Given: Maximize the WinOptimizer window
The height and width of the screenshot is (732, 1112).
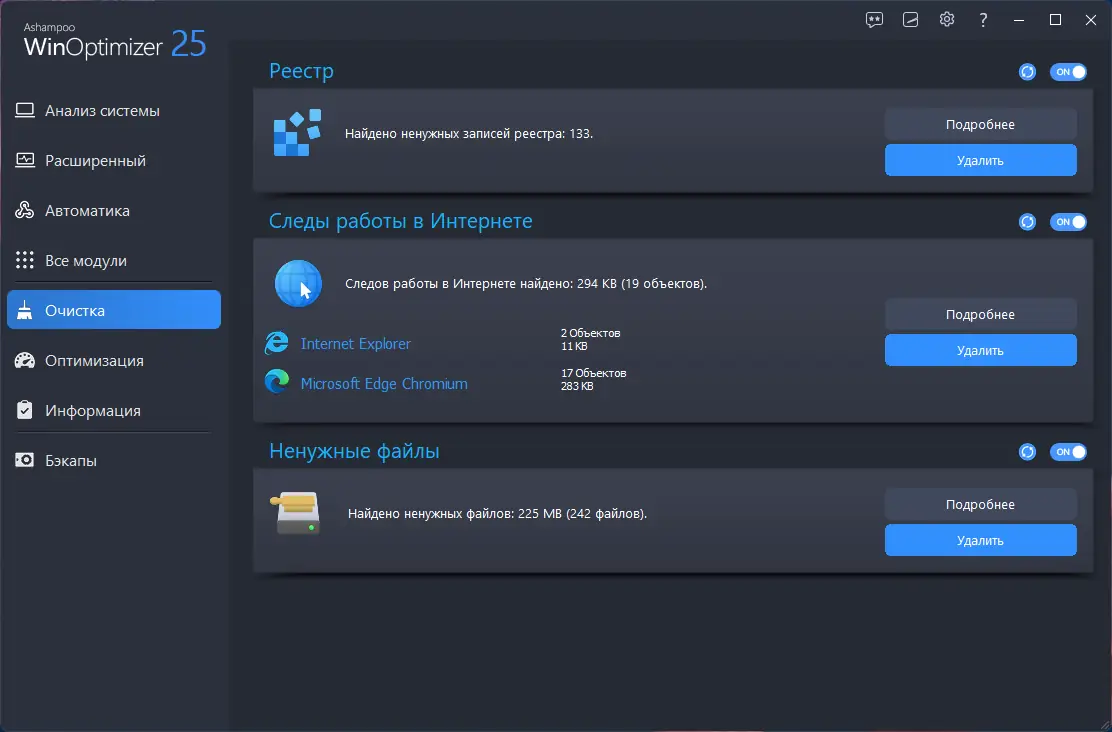Looking at the screenshot, I should (x=1055, y=20).
